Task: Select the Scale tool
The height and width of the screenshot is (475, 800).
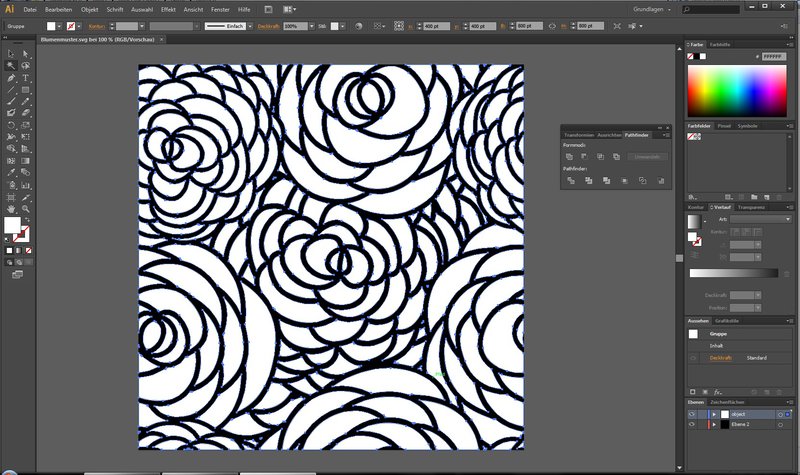Action: point(26,125)
